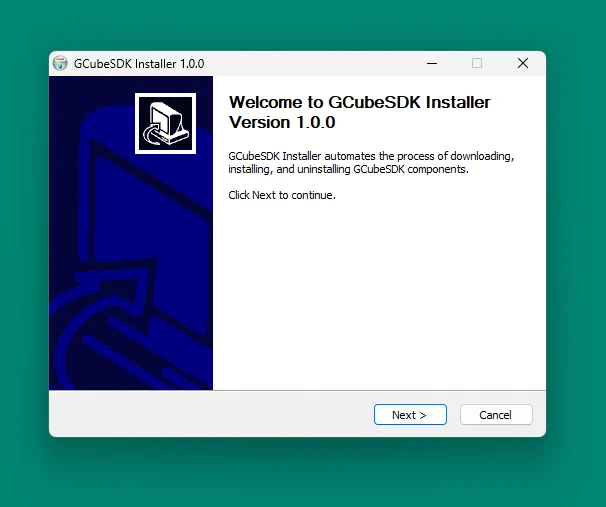Click the GCubeSDK installer title bar icon
This screenshot has width=606, height=507.
point(60,63)
